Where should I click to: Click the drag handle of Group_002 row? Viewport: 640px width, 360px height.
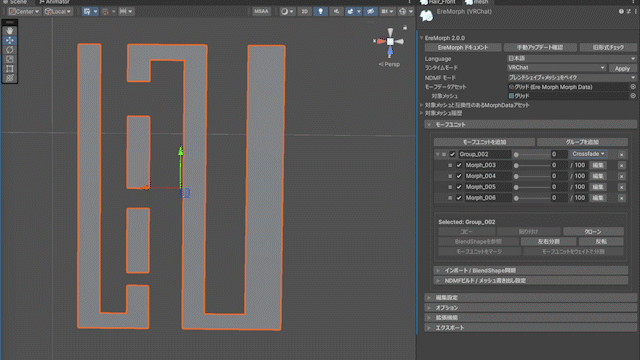[x=444, y=154]
